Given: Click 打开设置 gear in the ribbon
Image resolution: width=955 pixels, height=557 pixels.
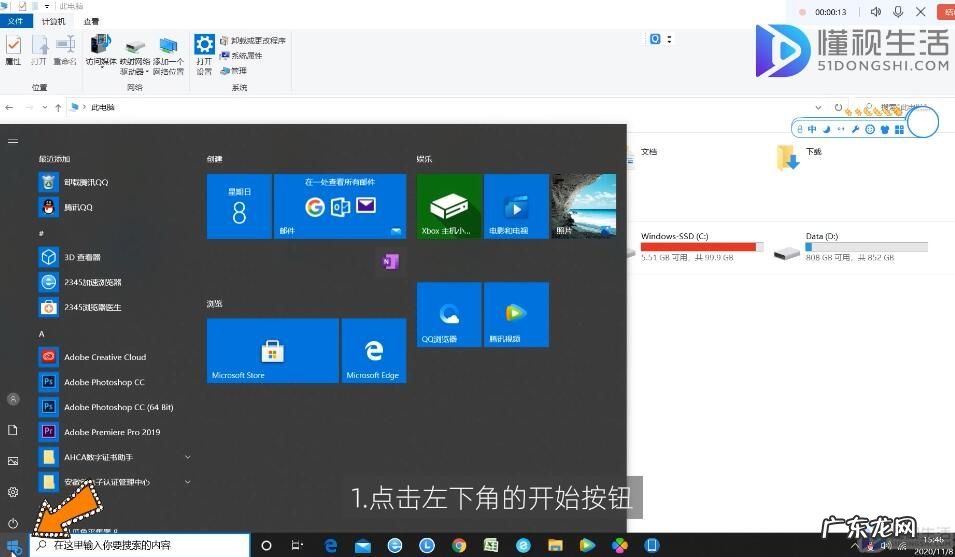Looking at the screenshot, I should pyautogui.click(x=204, y=55).
